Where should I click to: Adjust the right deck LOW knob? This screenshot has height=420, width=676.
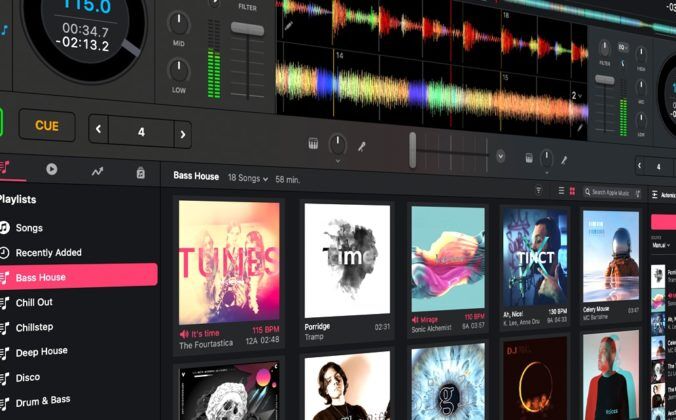tap(641, 121)
